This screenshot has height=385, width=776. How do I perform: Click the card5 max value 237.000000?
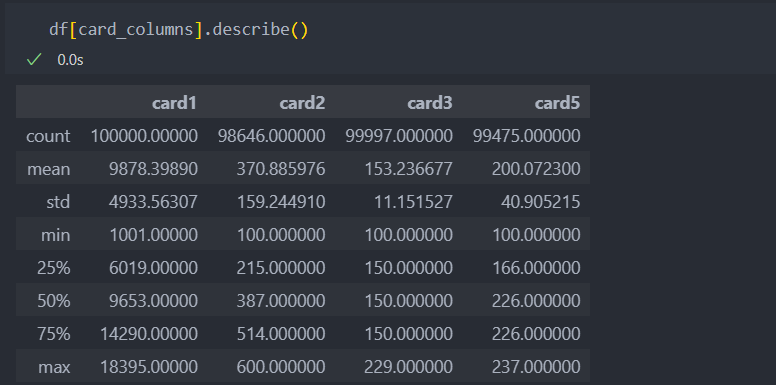(536, 367)
